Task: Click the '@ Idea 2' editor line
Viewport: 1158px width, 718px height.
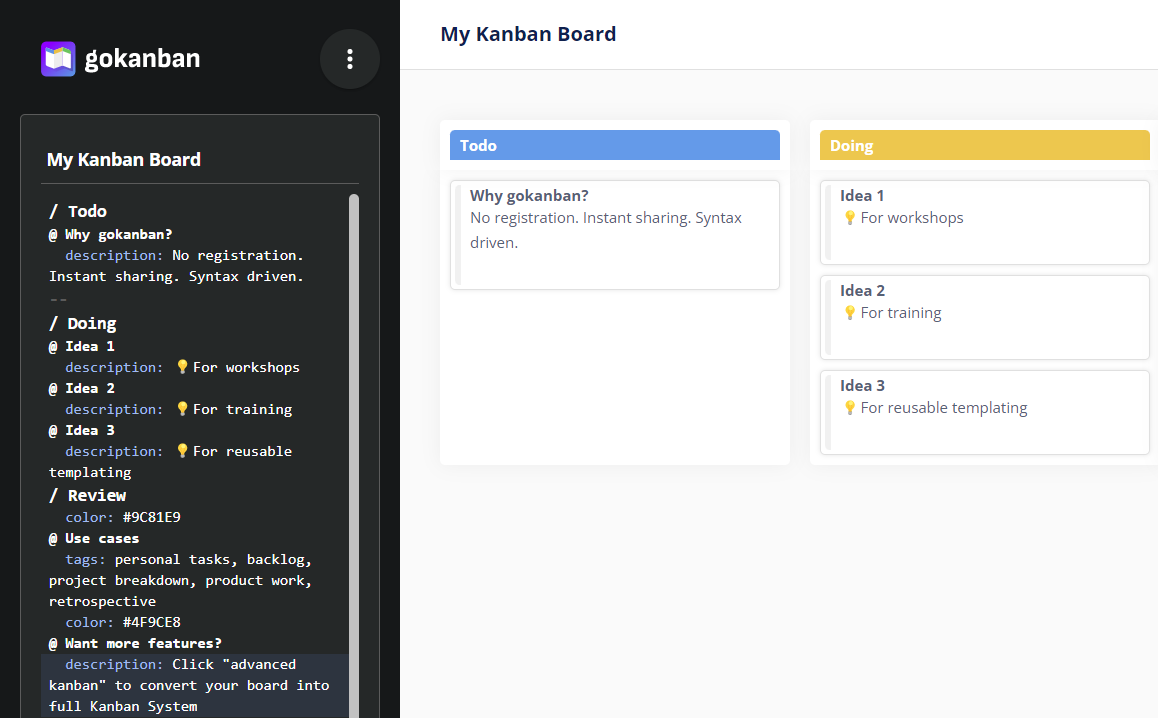Action: pos(82,389)
